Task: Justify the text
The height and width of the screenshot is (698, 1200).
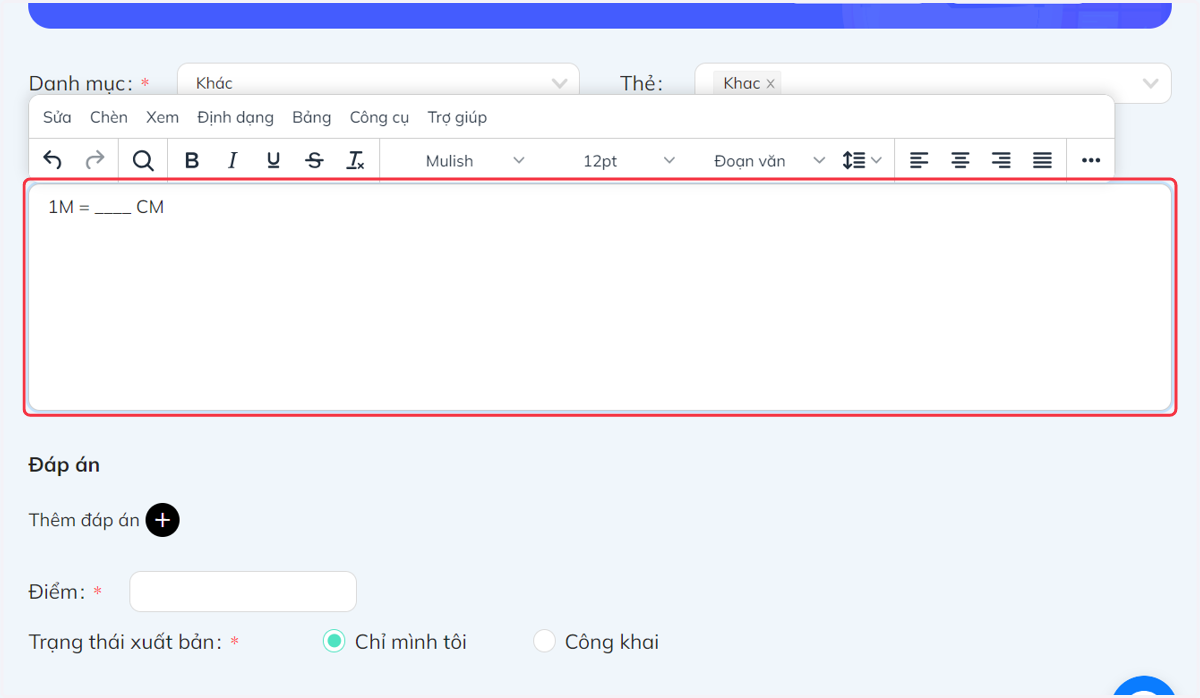Action: point(1042,160)
